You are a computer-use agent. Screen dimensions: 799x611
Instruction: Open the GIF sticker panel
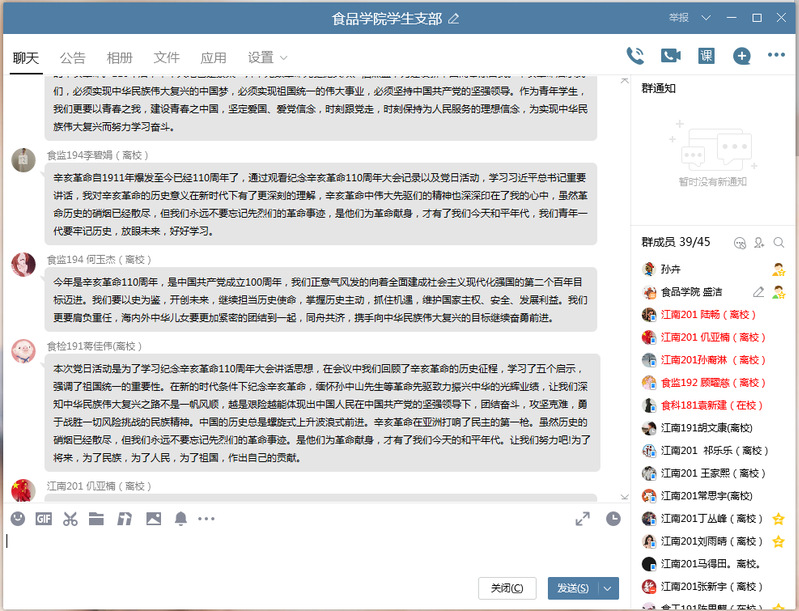(x=44, y=519)
